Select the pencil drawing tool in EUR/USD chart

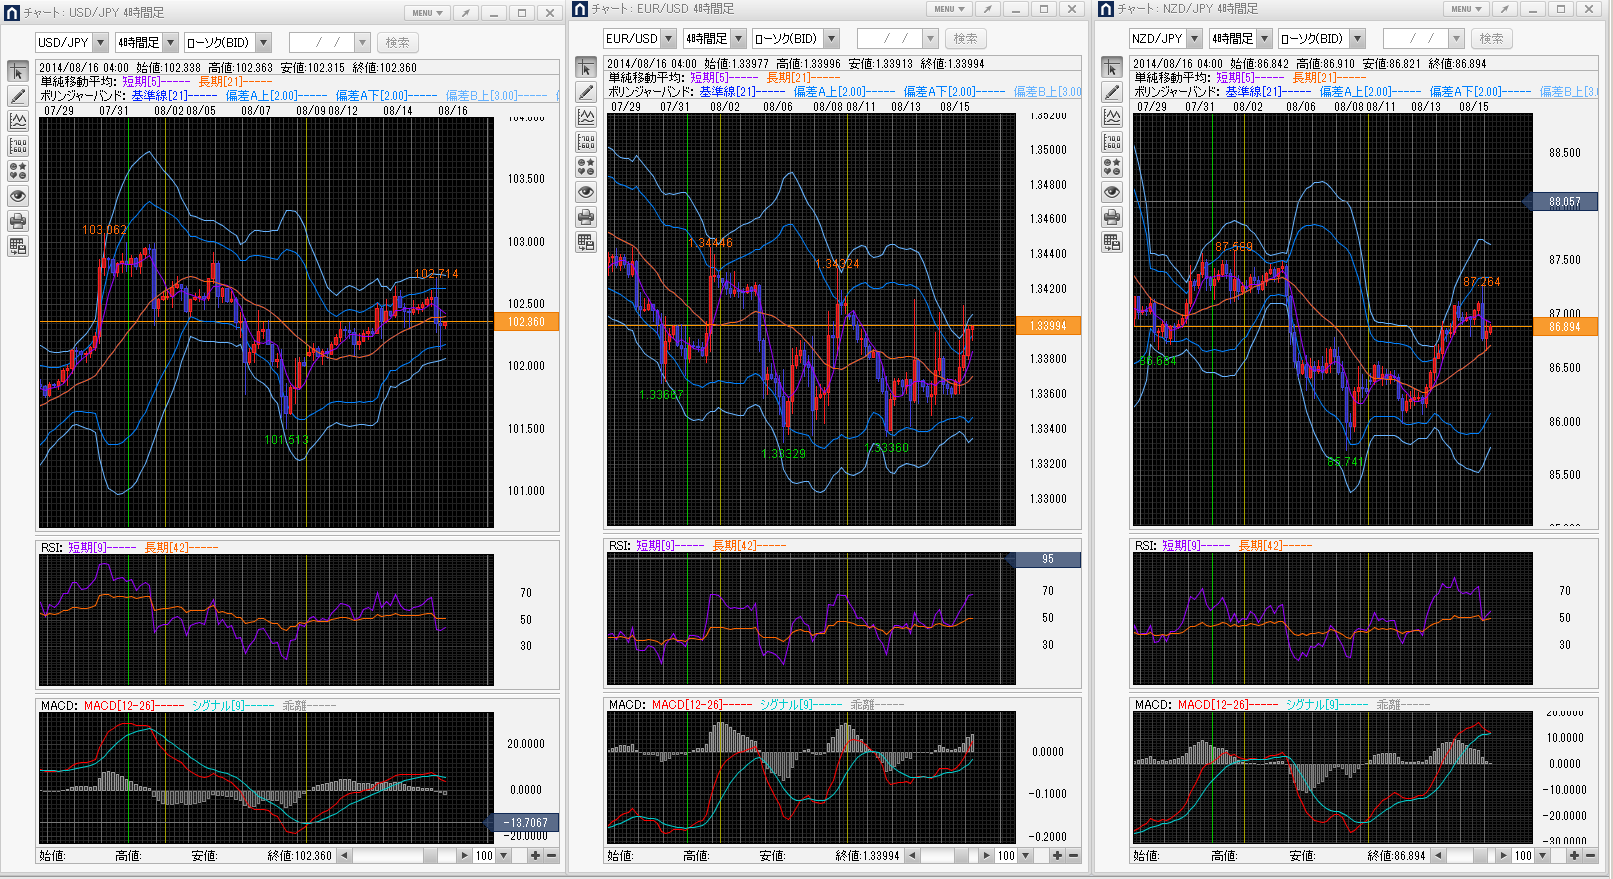pyautogui.click(x=586, y=93)
